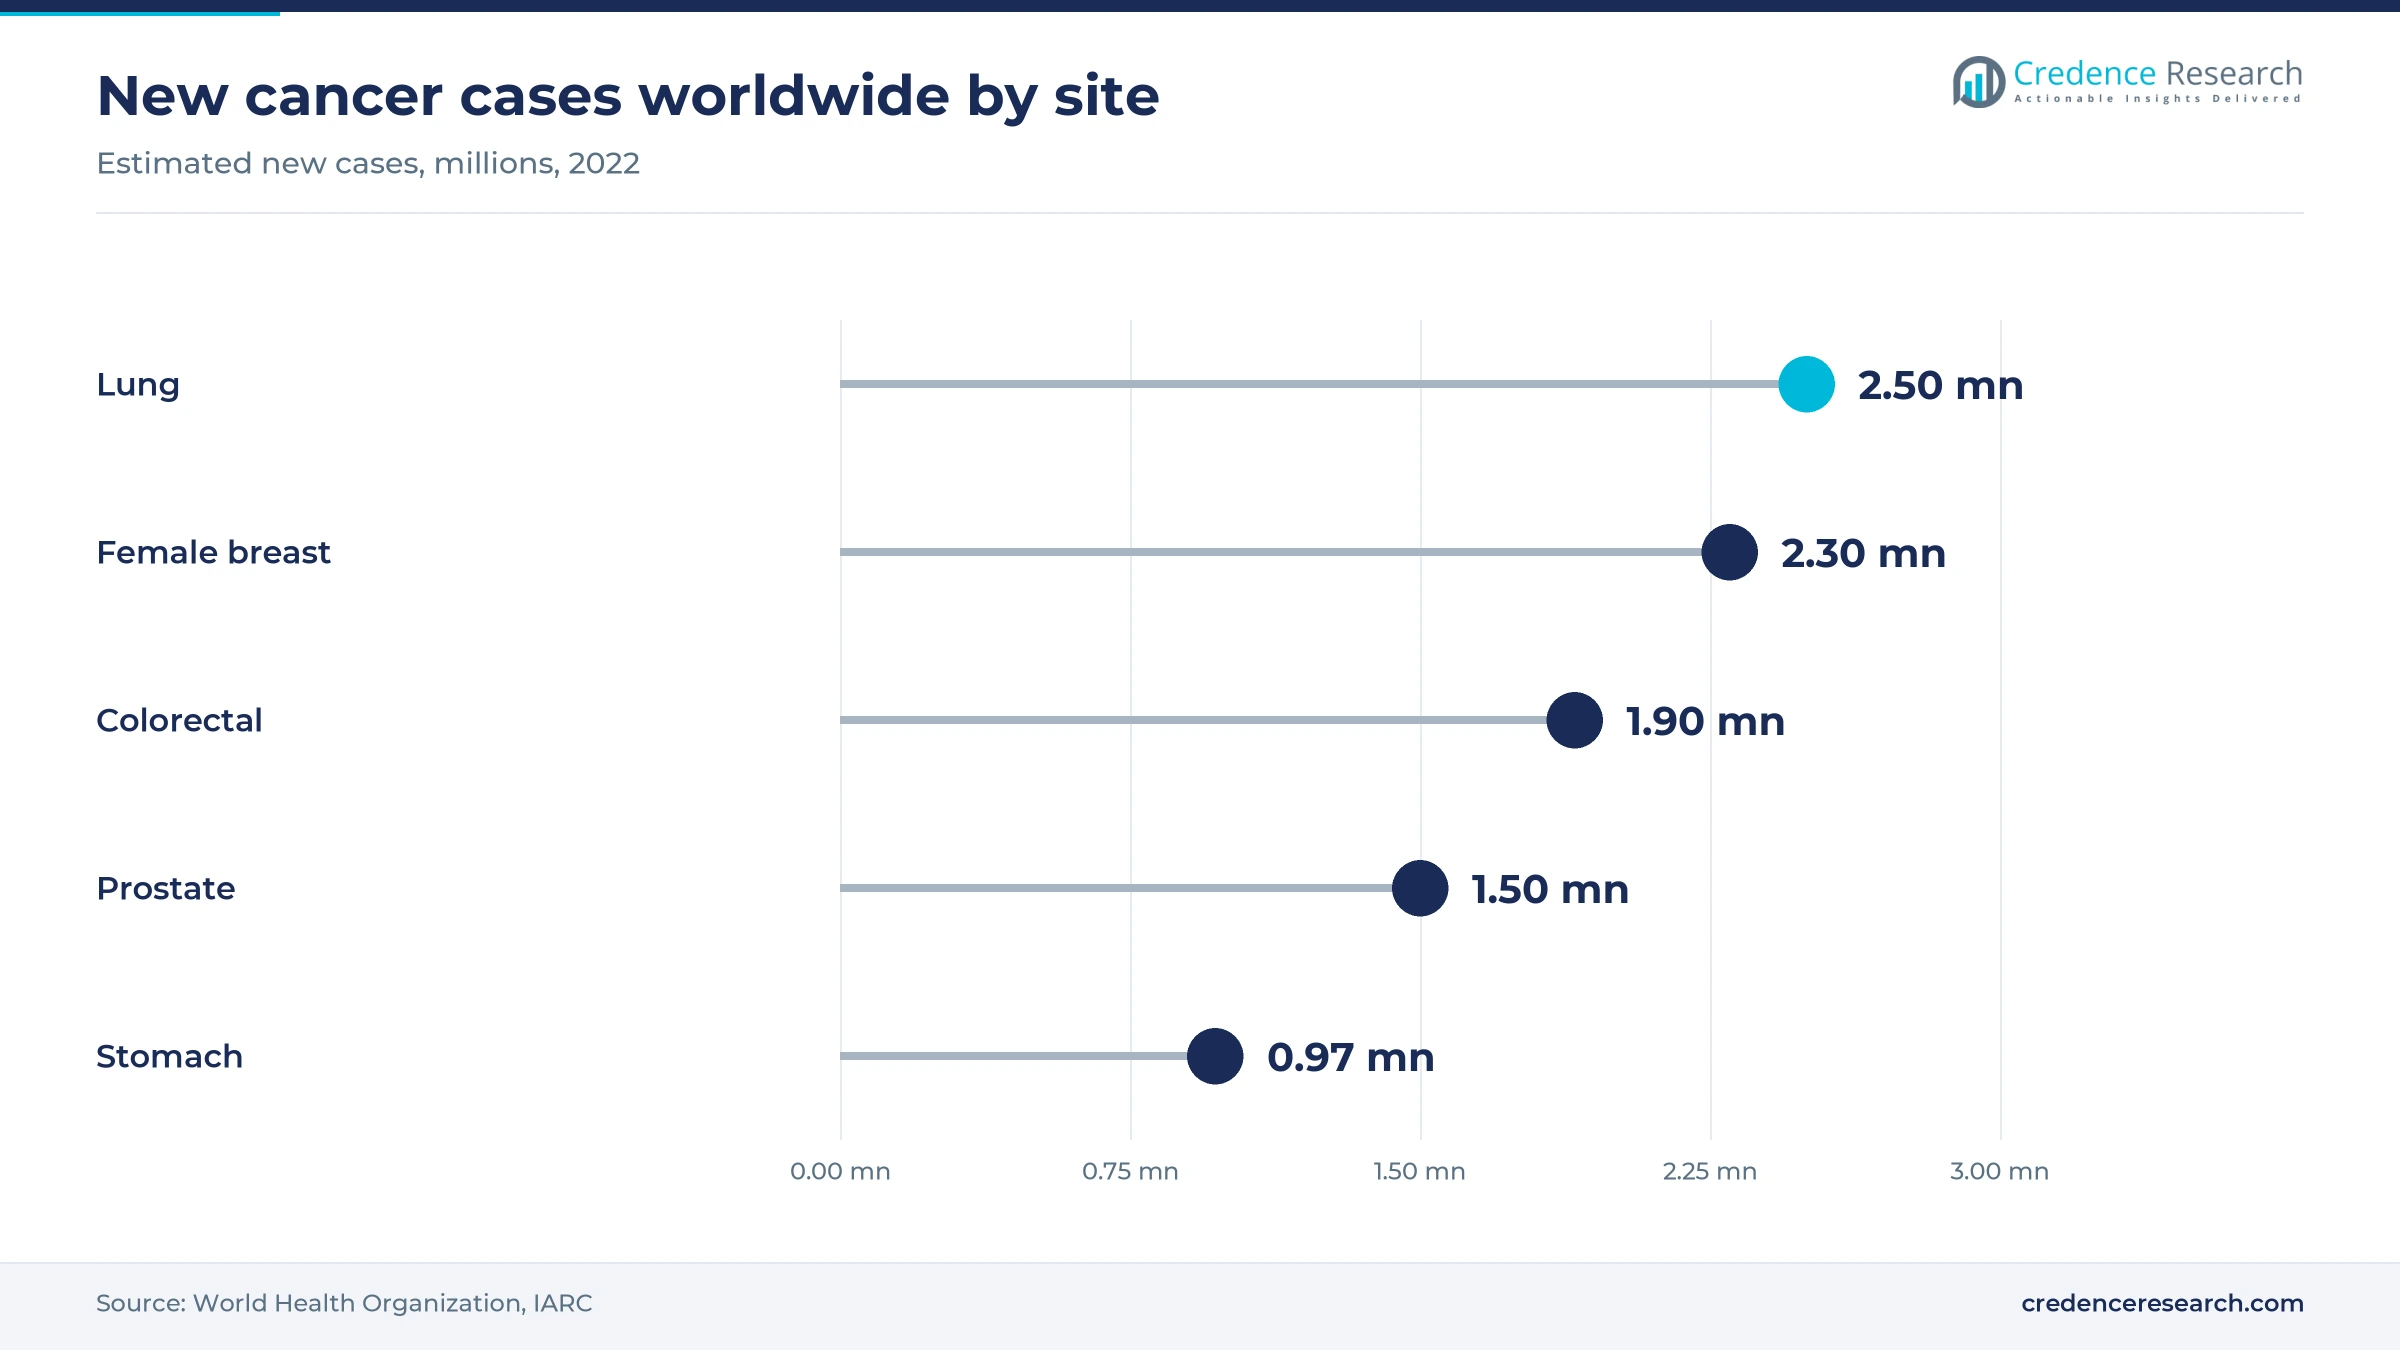Click the 'Lung' category label

tap(138, 385)
